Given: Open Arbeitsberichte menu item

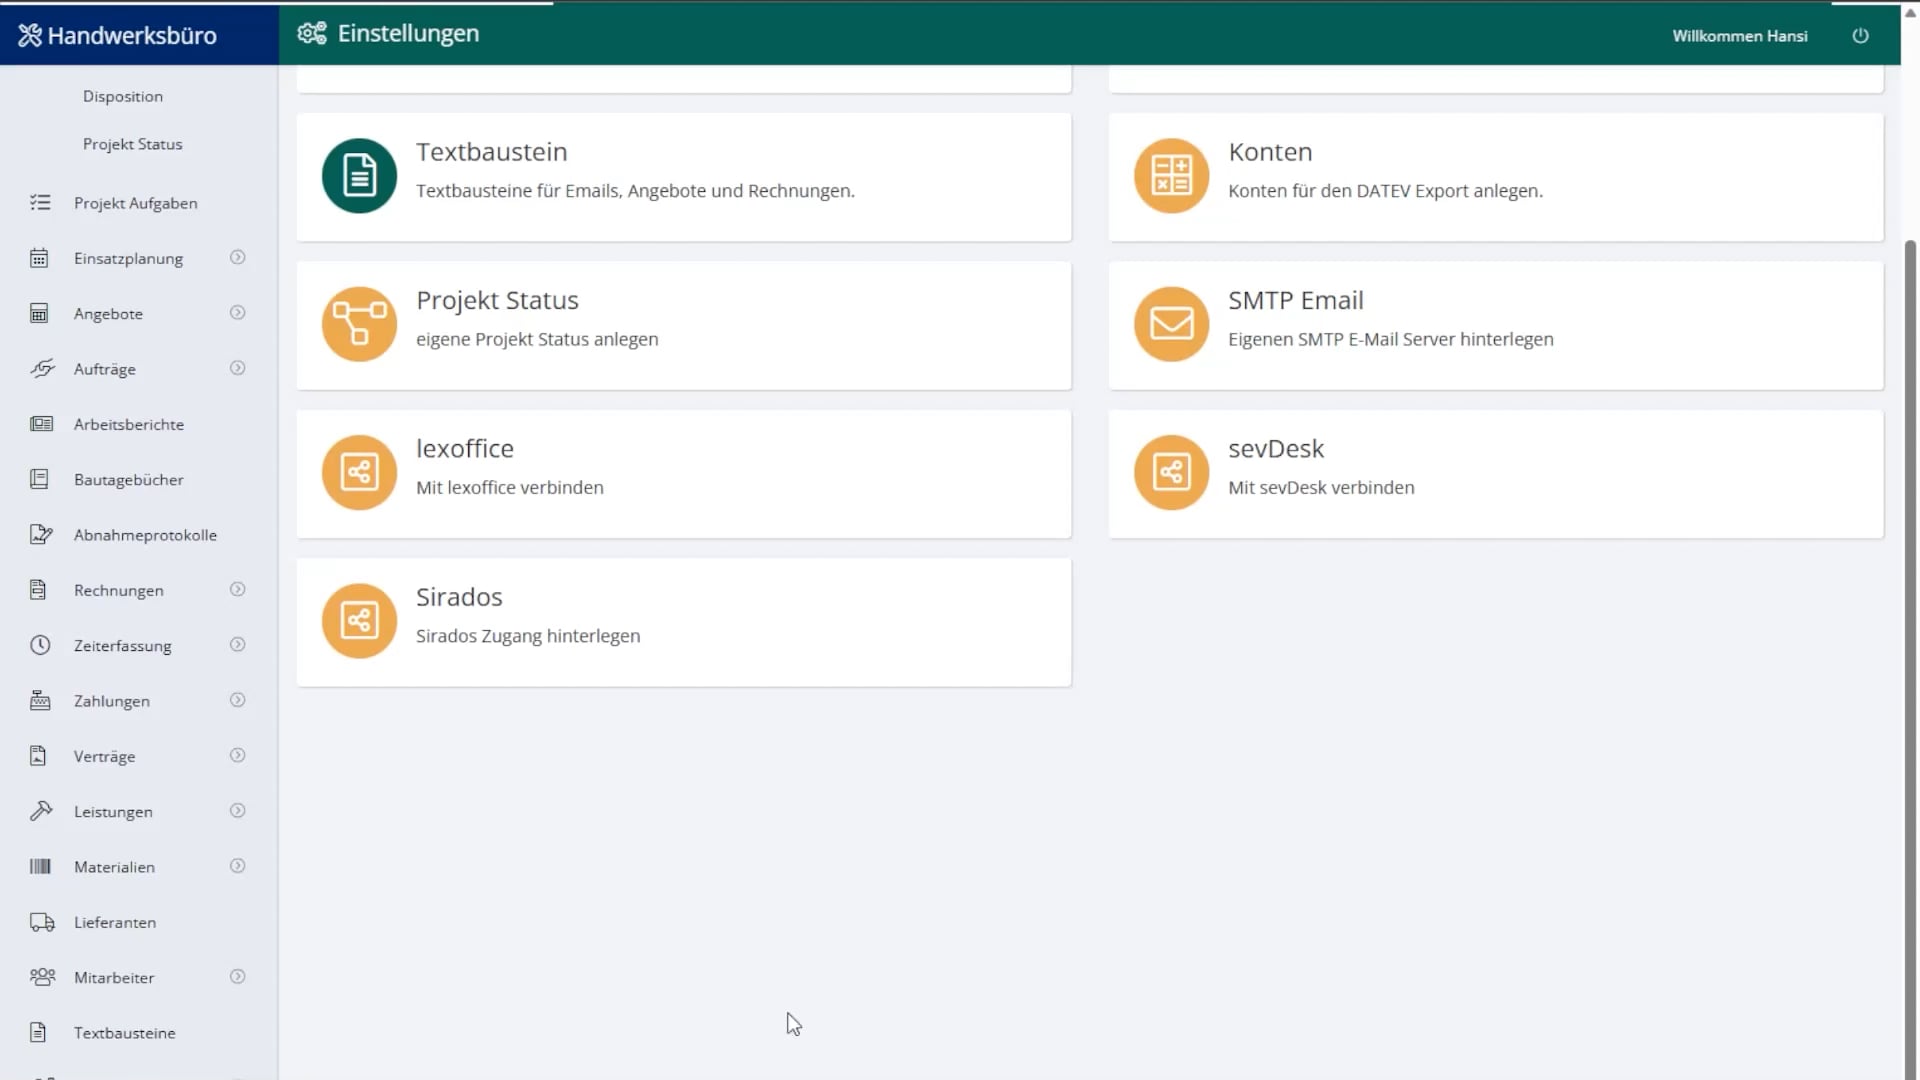Looking at the screenshot, I should tap(128, 424).
